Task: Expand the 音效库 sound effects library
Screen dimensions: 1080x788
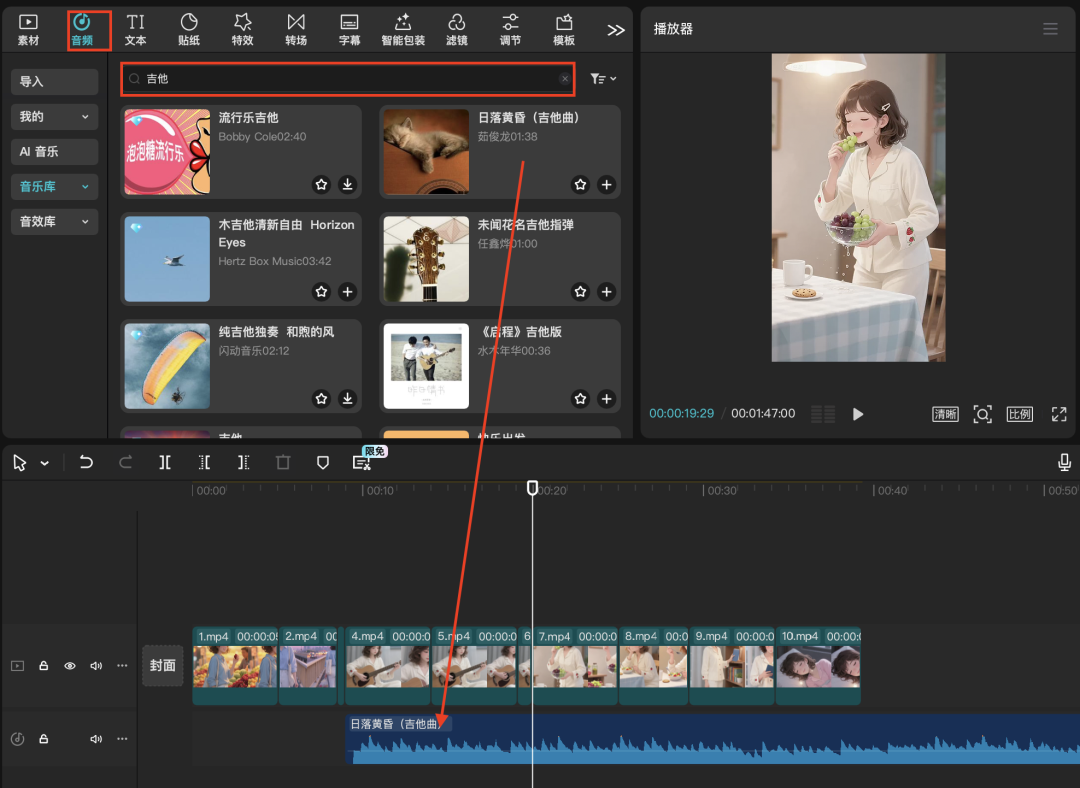Action: tap(55, 222)
